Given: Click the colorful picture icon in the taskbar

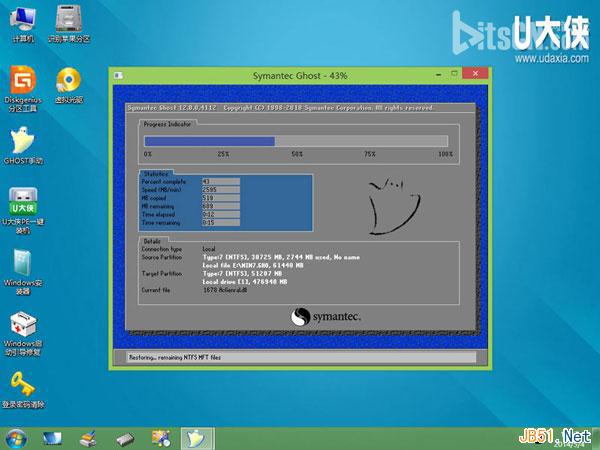Looking at the screenshot, I should pos(161,439).
